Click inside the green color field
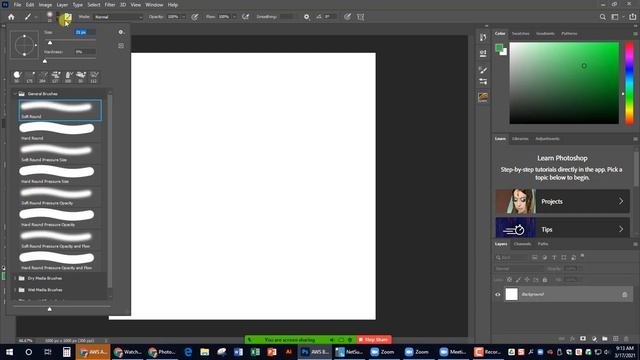 coord(564,83)
